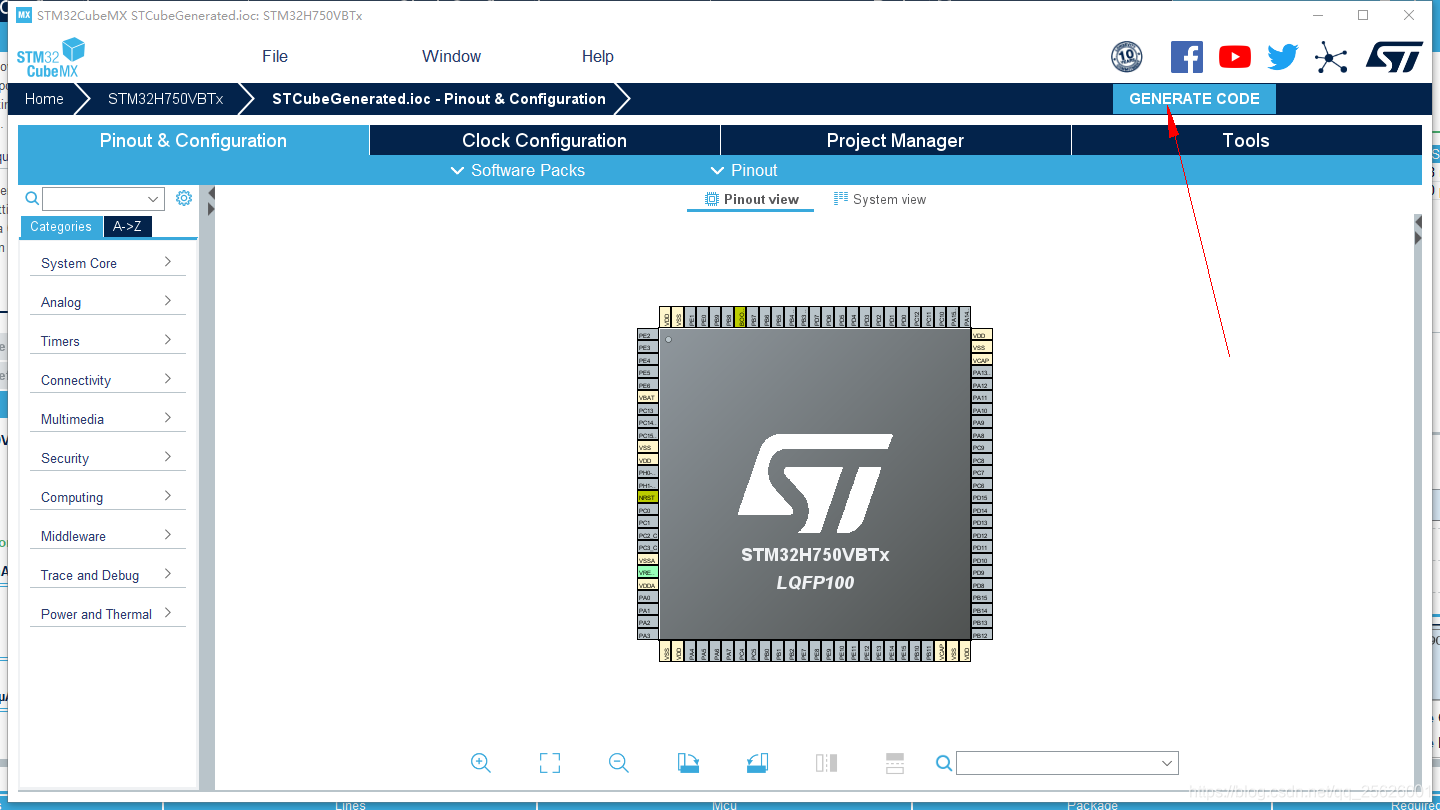
Task: Expand the Multimedia category
Action: tap(108, 419)
